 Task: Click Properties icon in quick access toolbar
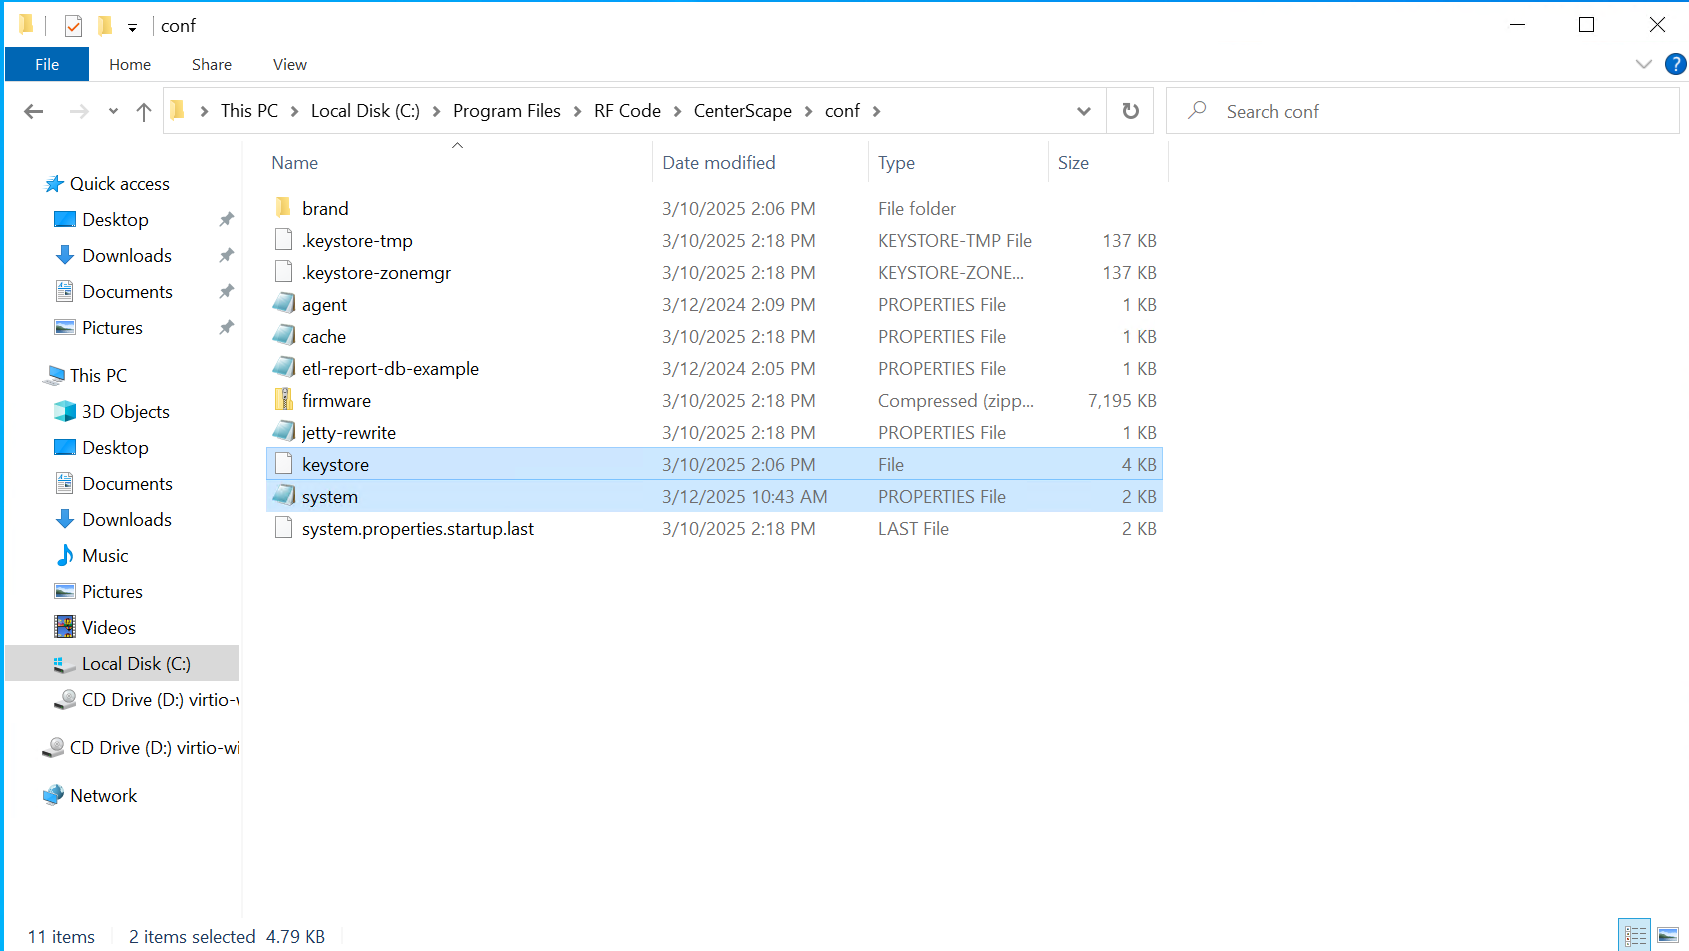[x=73, y=26]
